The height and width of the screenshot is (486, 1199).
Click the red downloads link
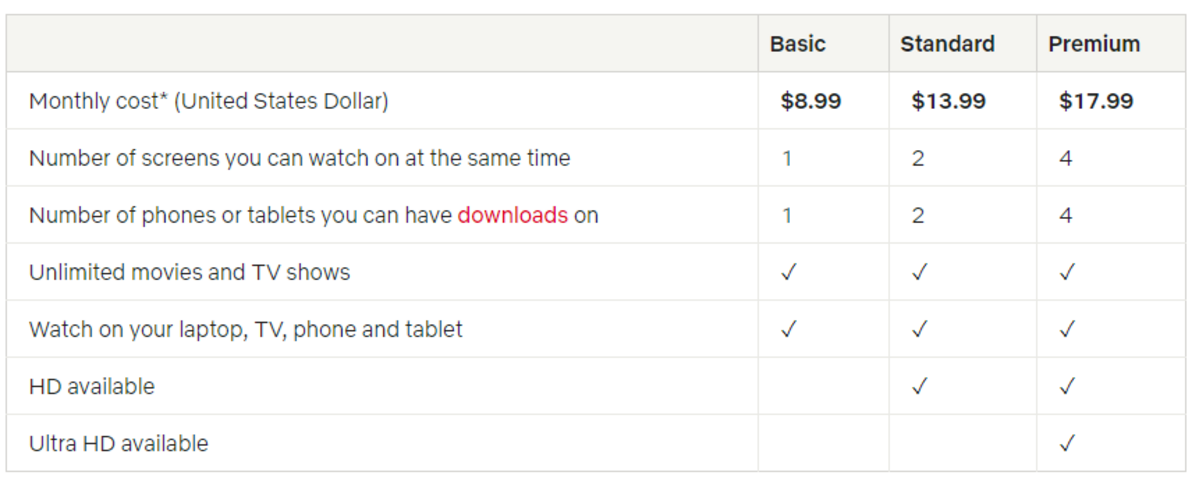[512, 215]
